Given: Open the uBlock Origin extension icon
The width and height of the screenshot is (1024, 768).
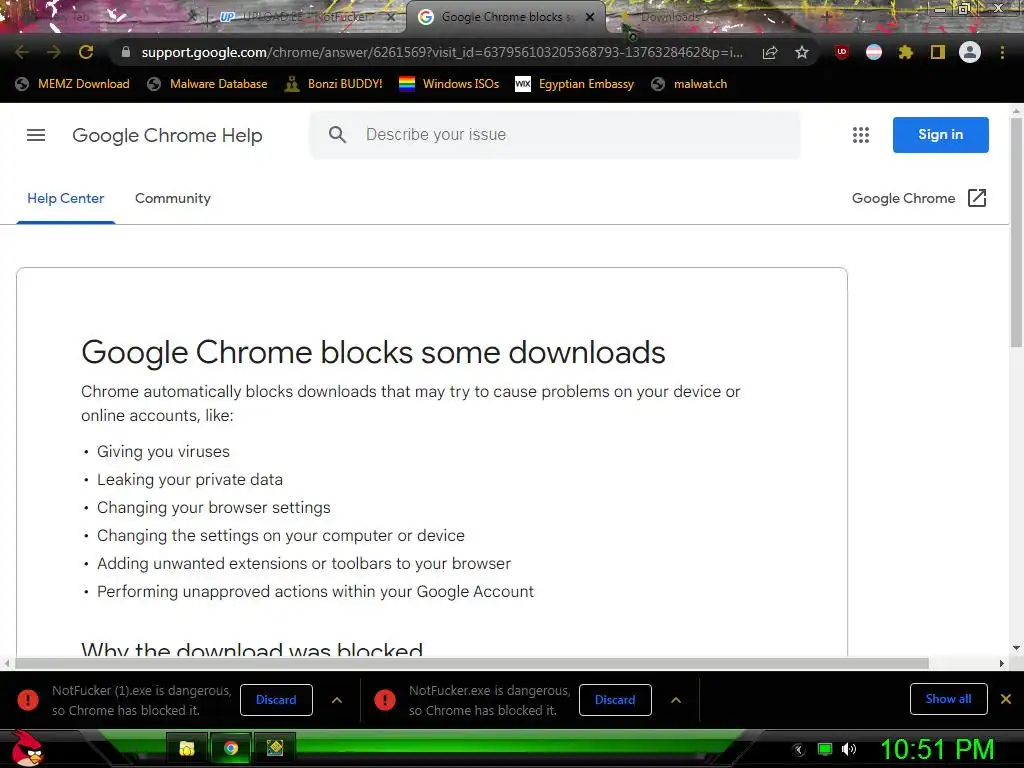Looking at the screenshot, I should tap(842, 52).
